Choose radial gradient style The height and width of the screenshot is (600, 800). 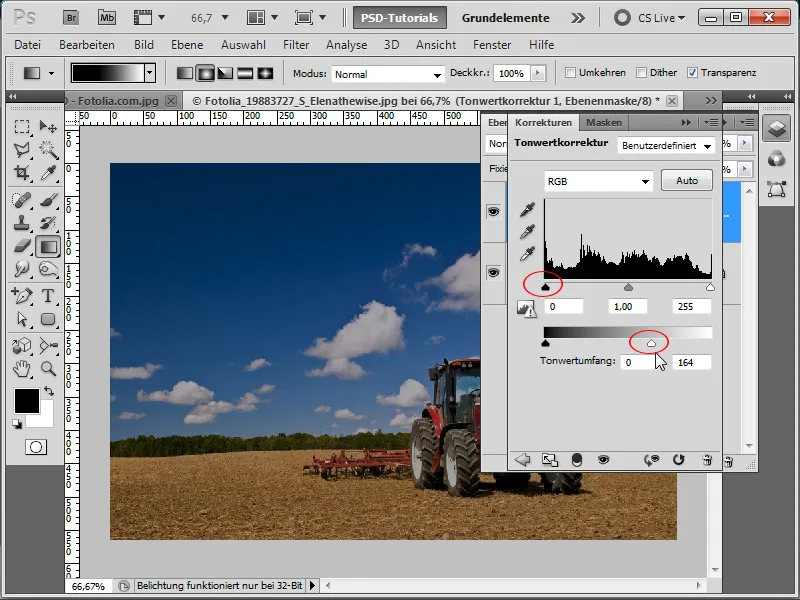205,73
